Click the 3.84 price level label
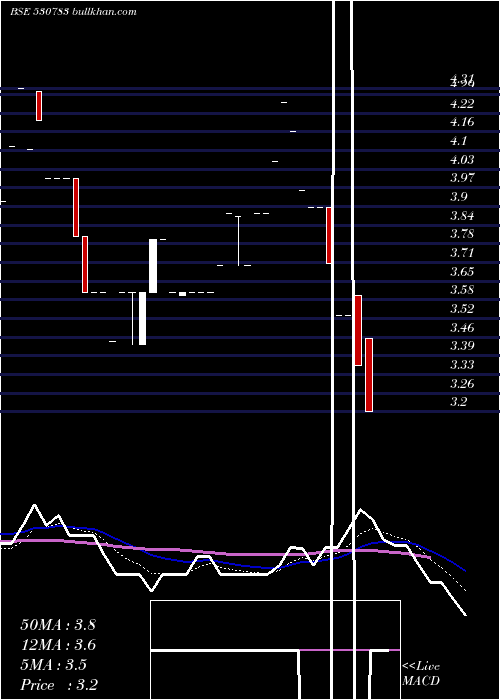 click(x=462, y=216)
